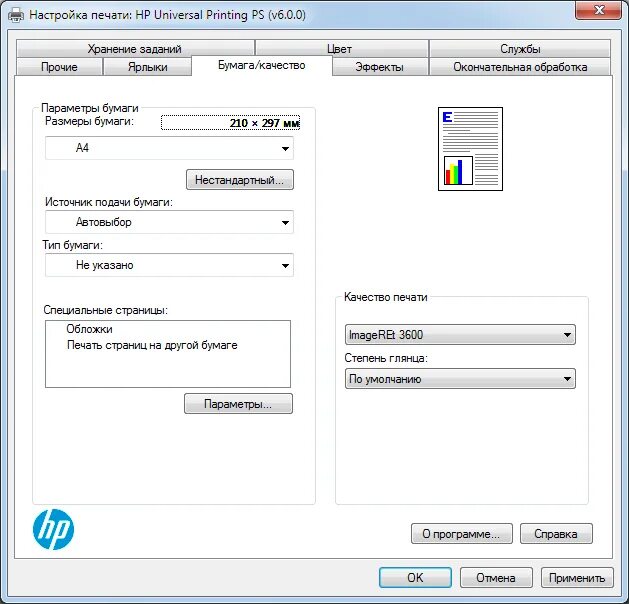Click the Параметры... button
The width and height of the screenshot is (629, 604).
(238, 403)
